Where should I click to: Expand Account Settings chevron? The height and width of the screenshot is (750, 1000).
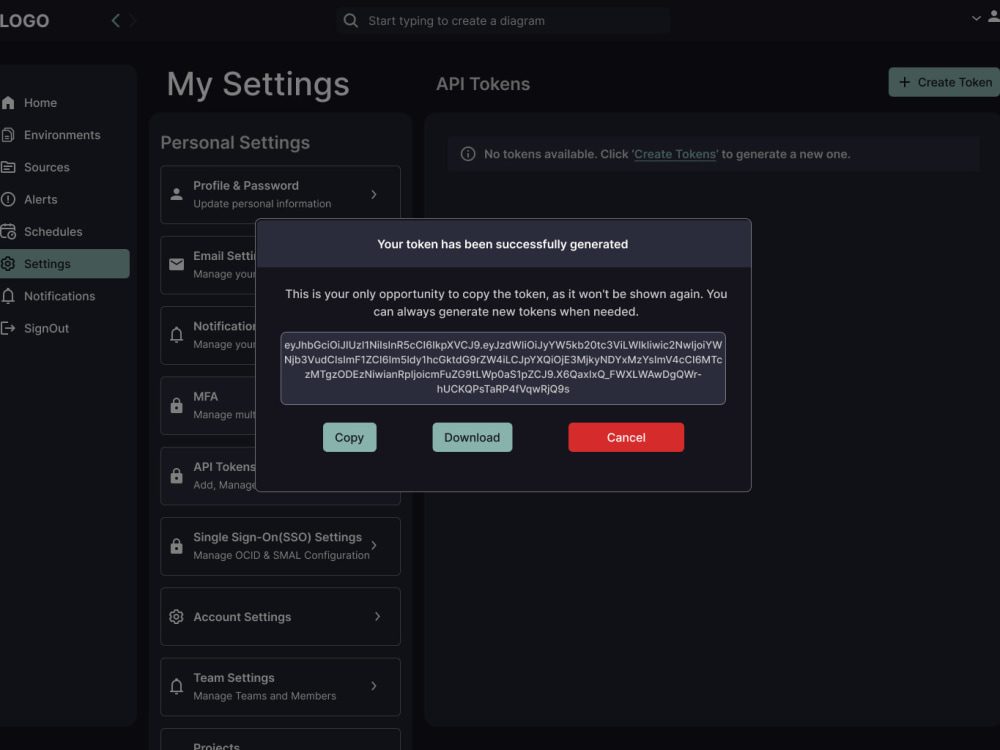coord(378,616)
